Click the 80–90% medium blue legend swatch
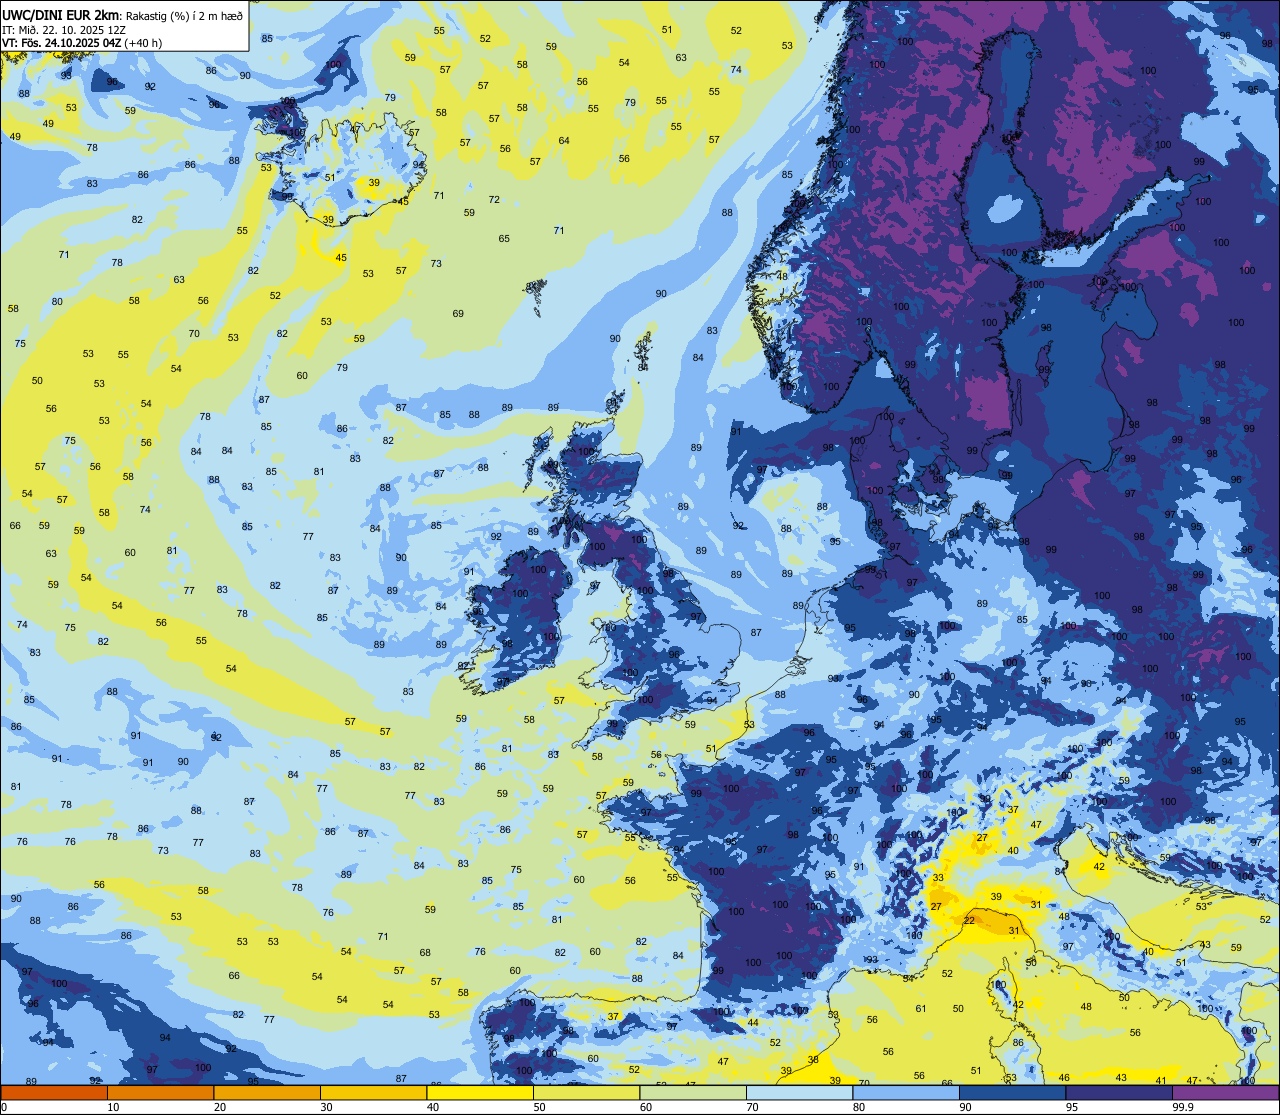The image size is (1280, 1115). click(x=906, y=1093)
